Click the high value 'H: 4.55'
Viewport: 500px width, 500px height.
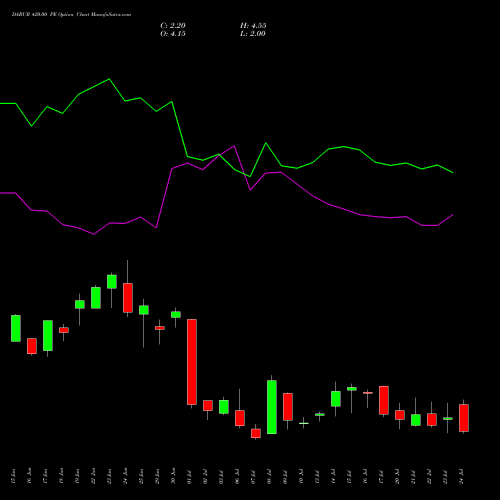tap(253, 26)
